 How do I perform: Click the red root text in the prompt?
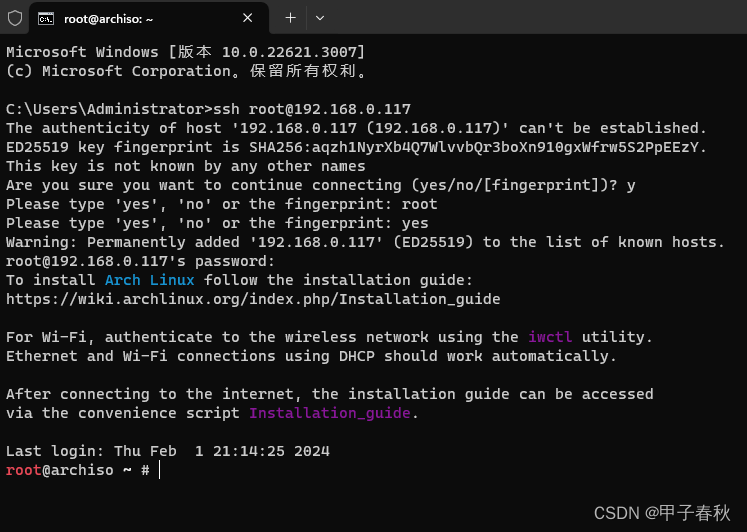click(x=24, y=471)
